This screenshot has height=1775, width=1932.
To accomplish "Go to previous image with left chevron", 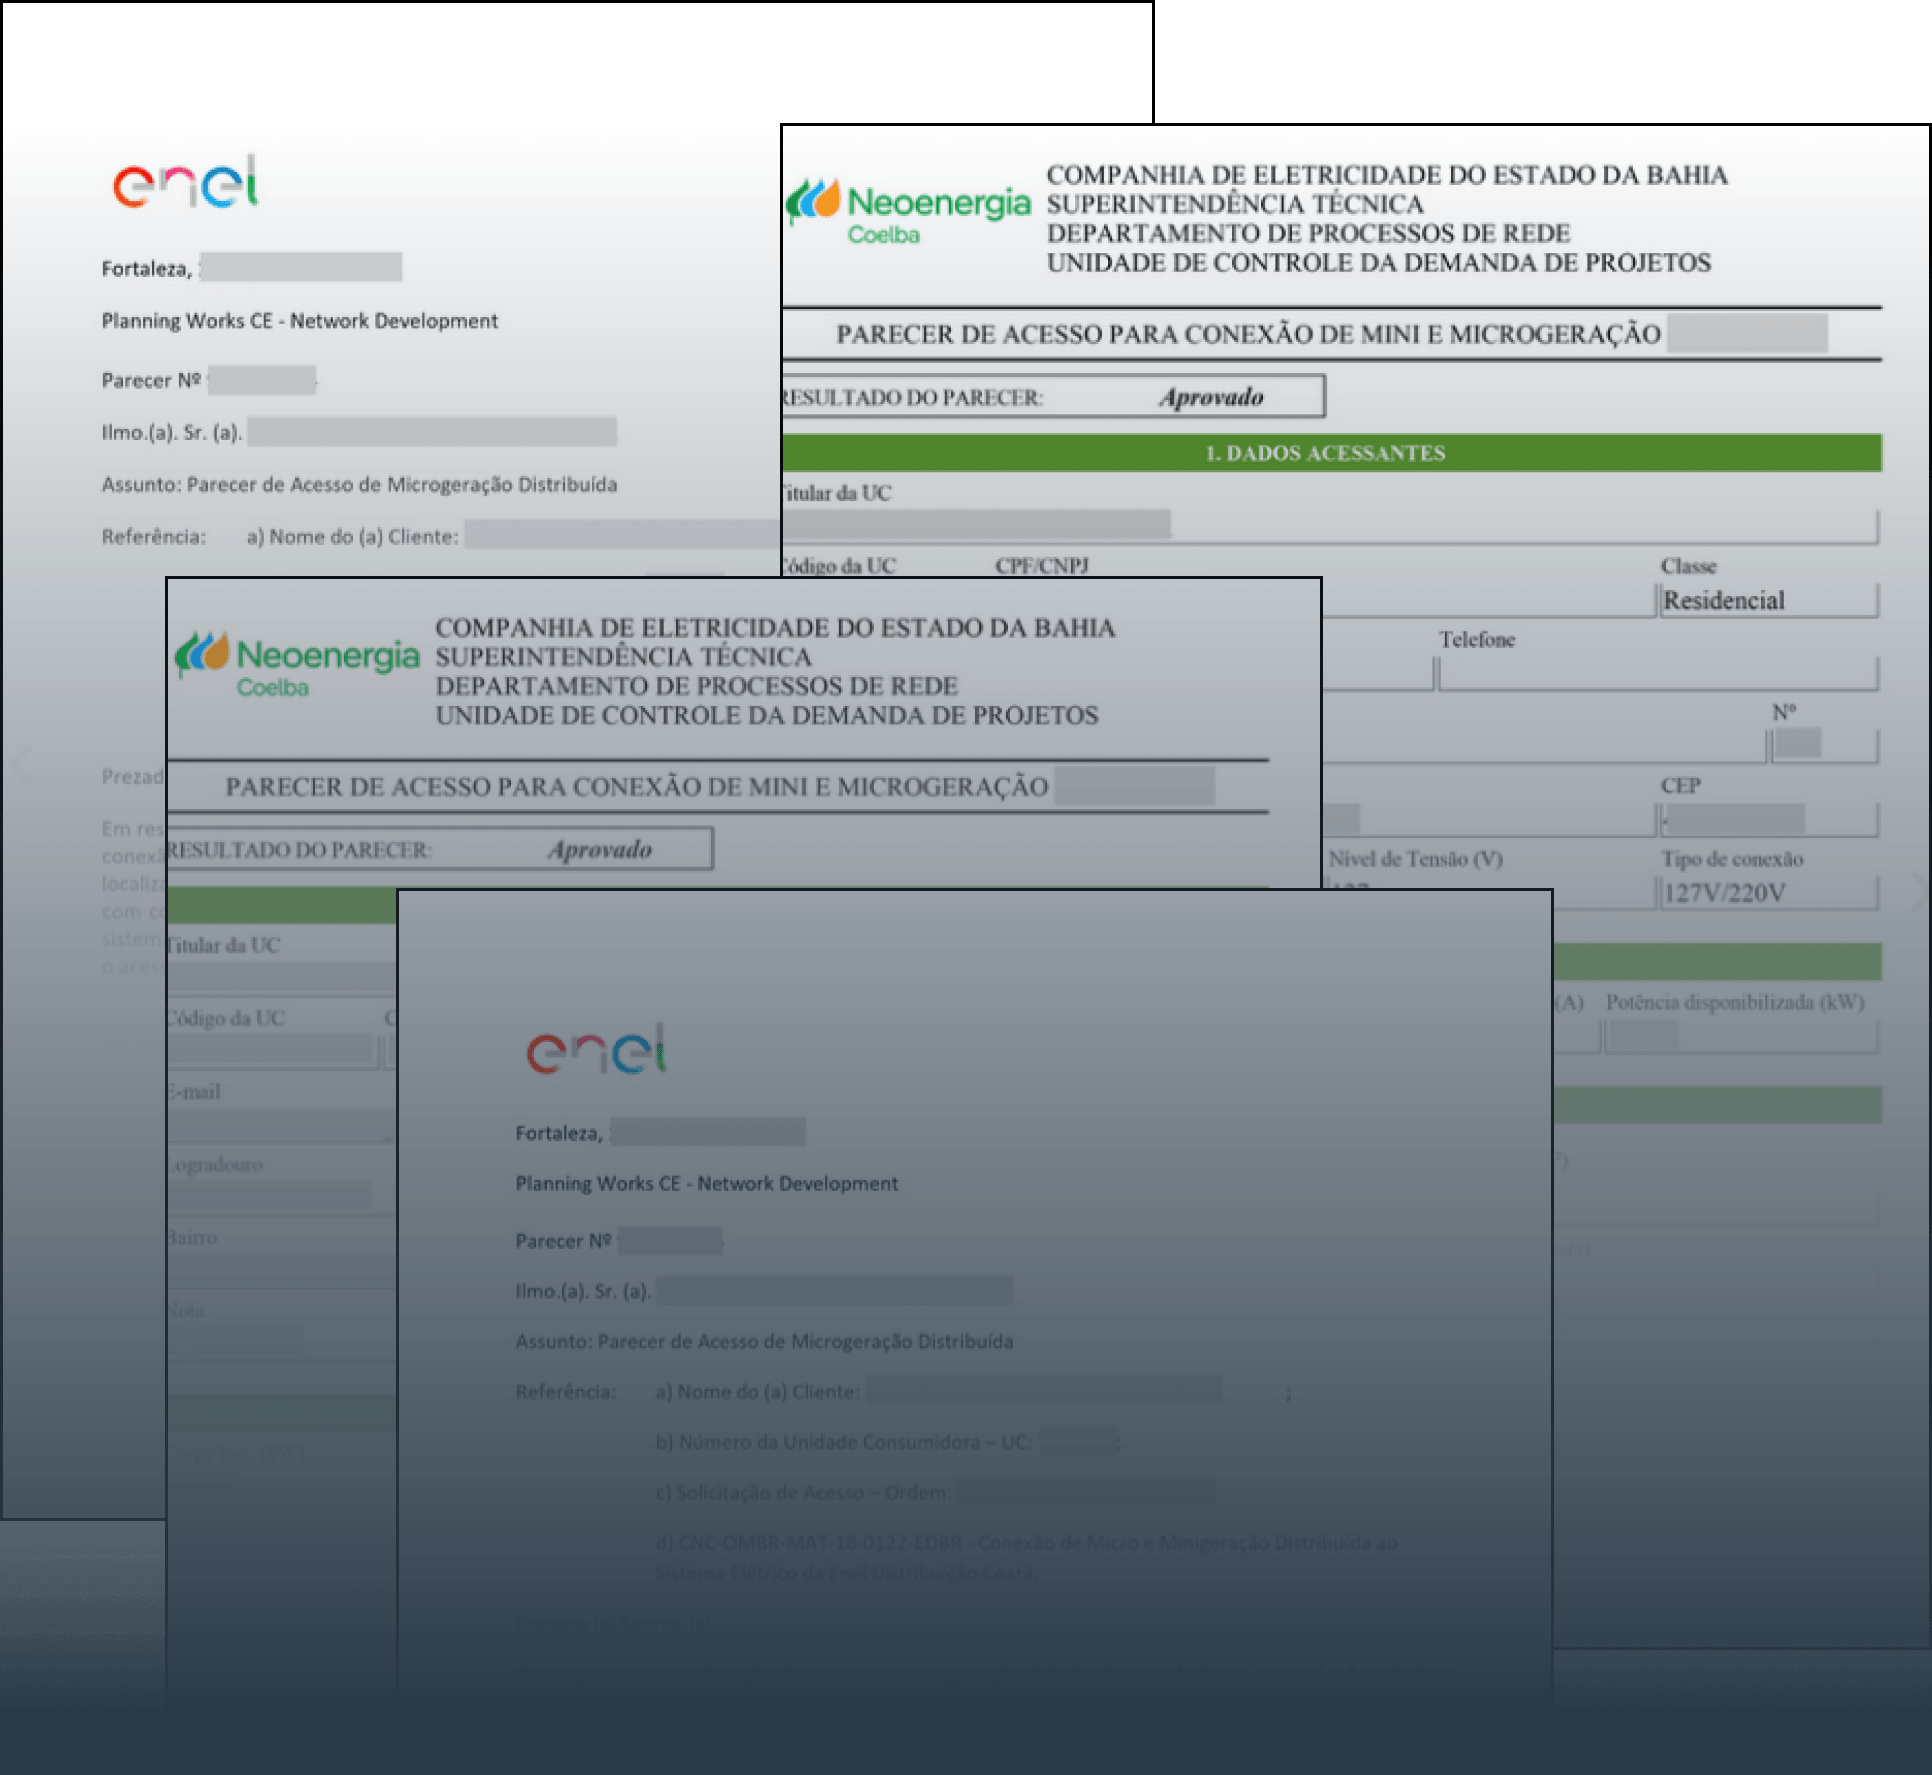I will [x=22, y=764].
